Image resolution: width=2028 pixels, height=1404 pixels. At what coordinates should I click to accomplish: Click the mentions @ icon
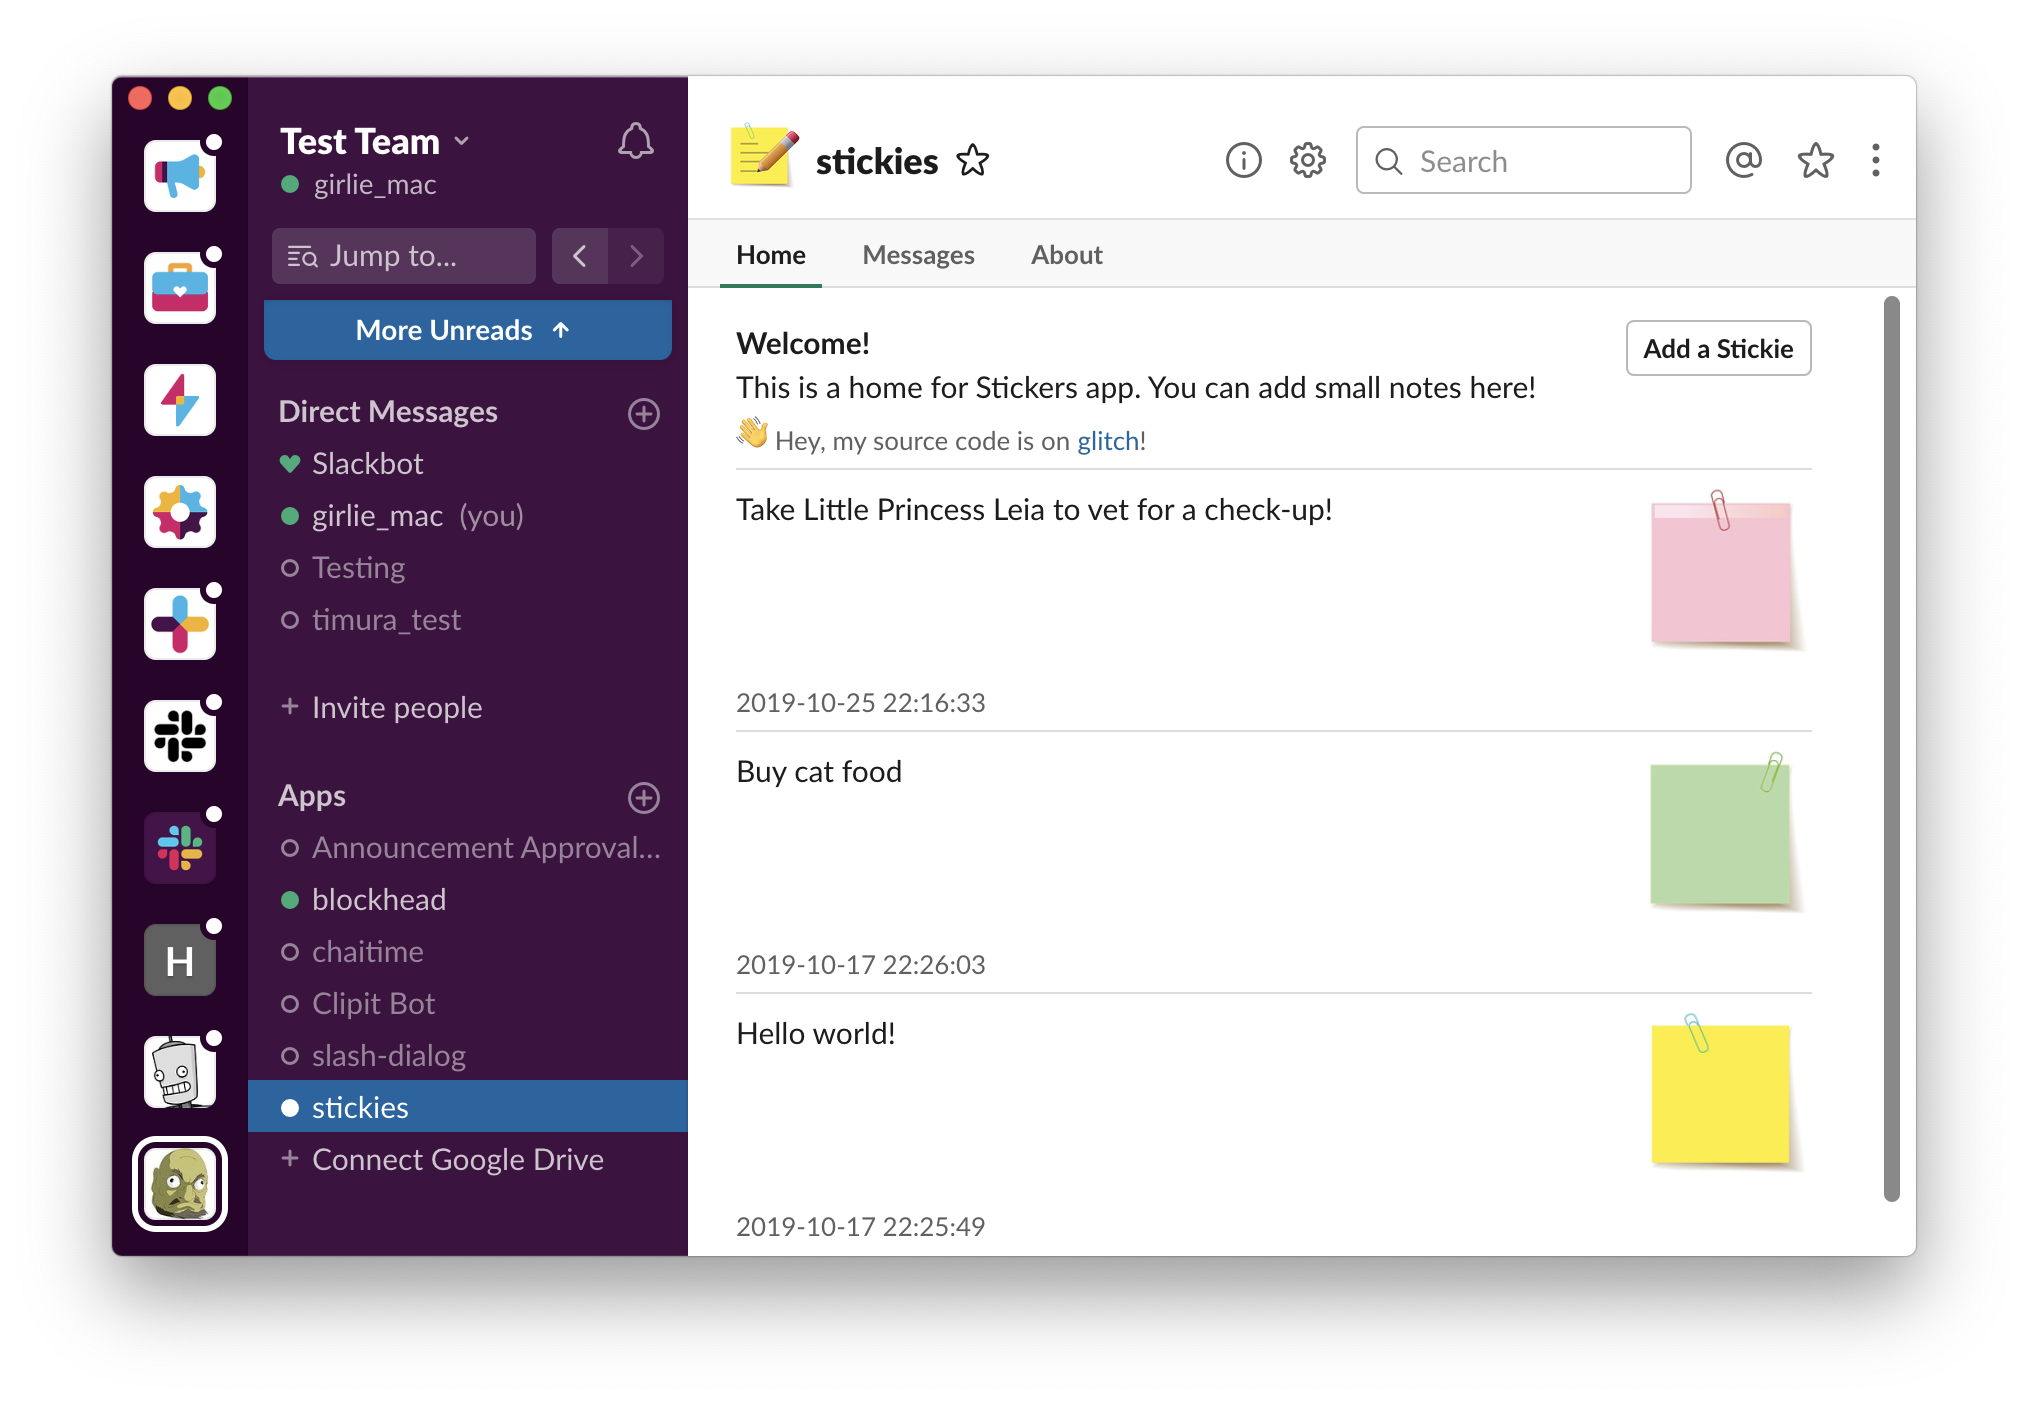pos(1743,160)
